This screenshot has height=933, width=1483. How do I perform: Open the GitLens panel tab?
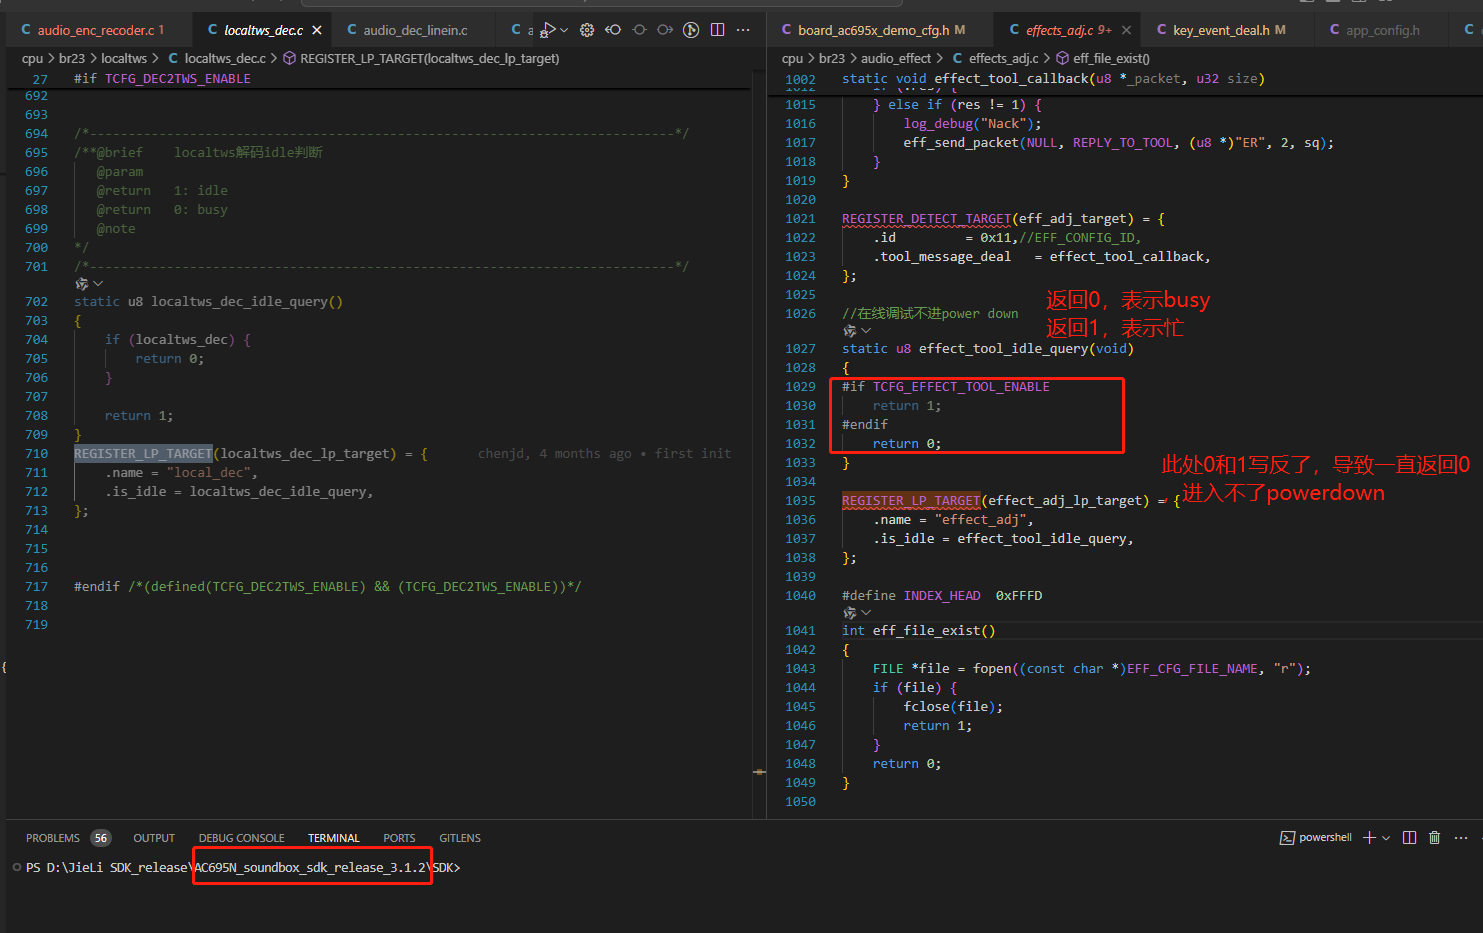460,838
